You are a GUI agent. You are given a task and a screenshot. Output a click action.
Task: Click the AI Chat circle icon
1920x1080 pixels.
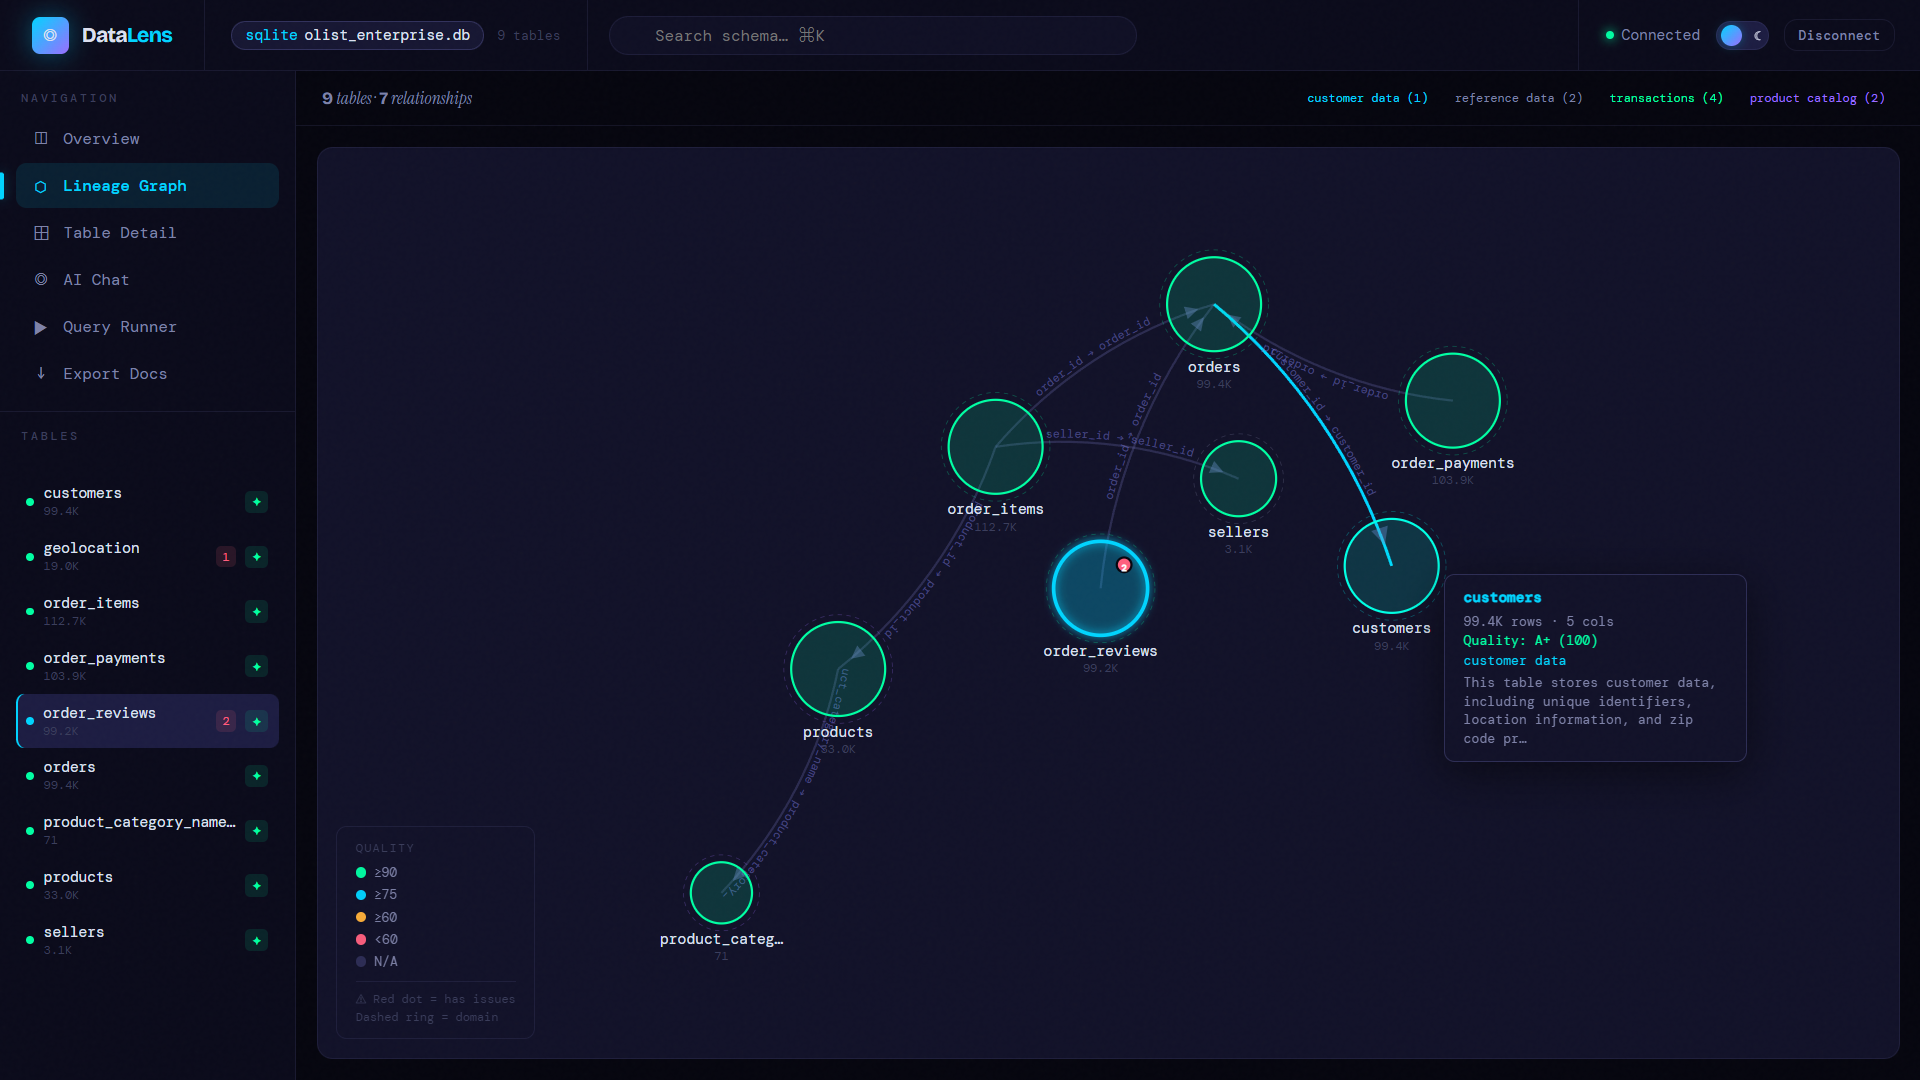point(41,280)
